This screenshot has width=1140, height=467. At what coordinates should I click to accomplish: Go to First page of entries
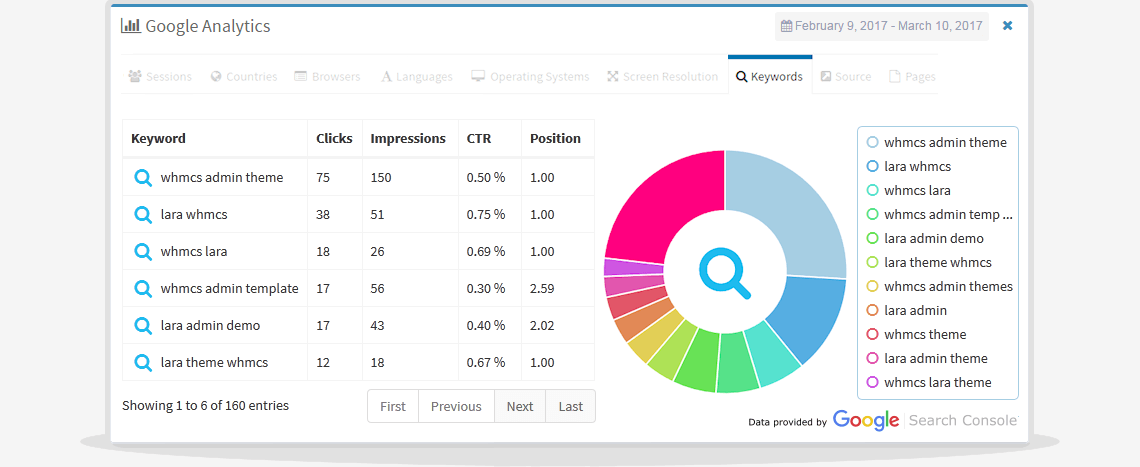393,407
